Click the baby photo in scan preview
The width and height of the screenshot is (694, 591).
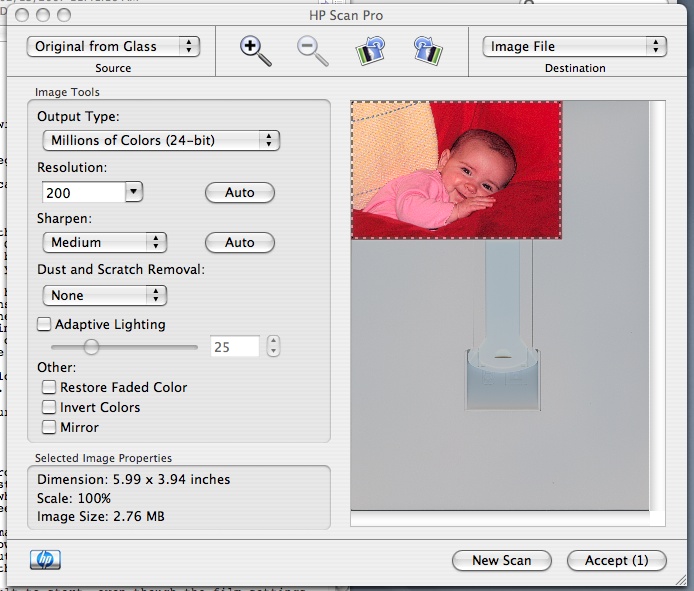pyautogui.click(x=456, y=170)
